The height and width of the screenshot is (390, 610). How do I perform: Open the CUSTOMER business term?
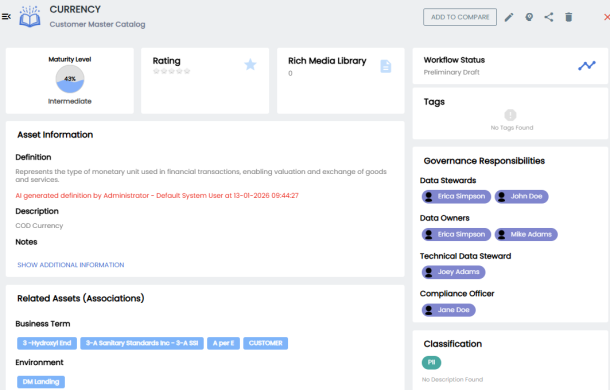(266, 343)
